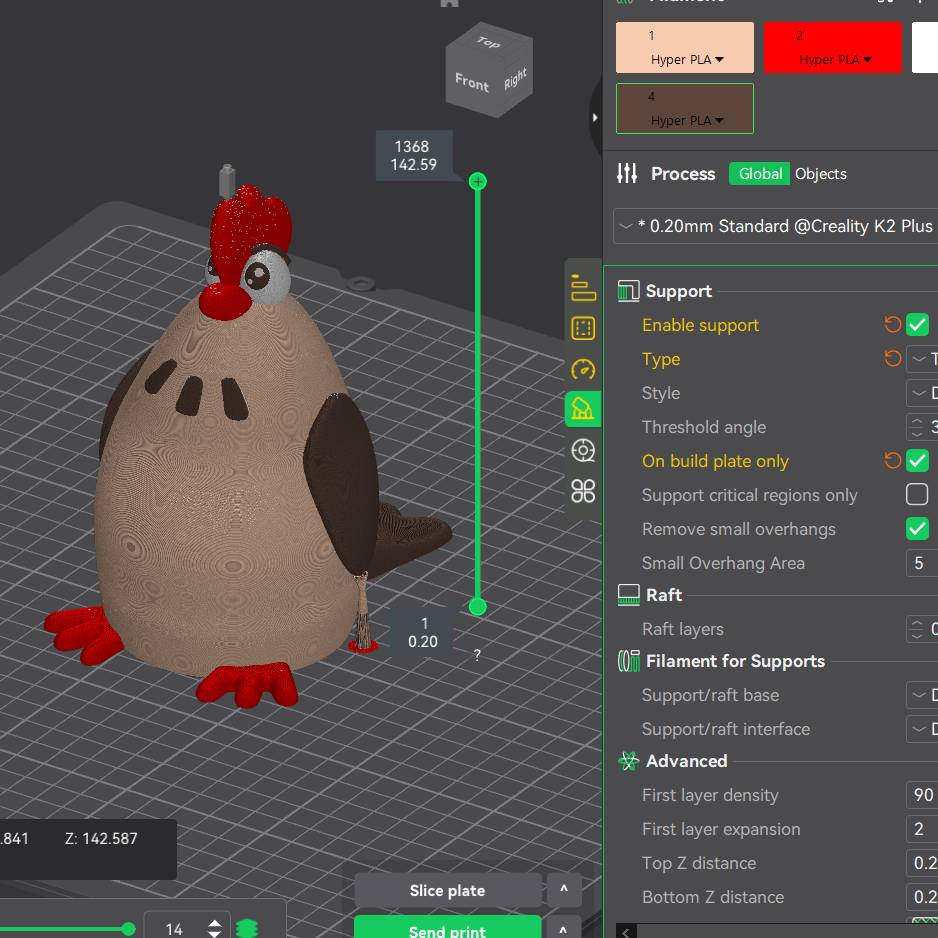Open the Speed gauge settings icon
Image resolution: width=938 pixels, height=938 pixels.
[x=583, y=369]
